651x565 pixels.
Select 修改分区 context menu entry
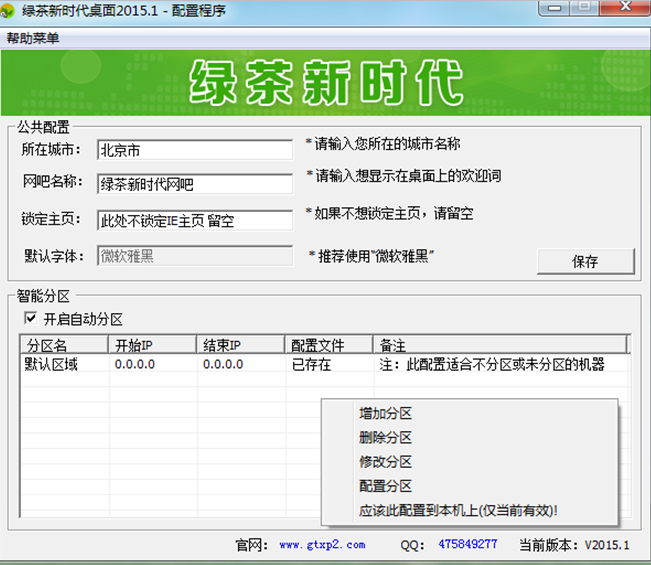[385, 462]
